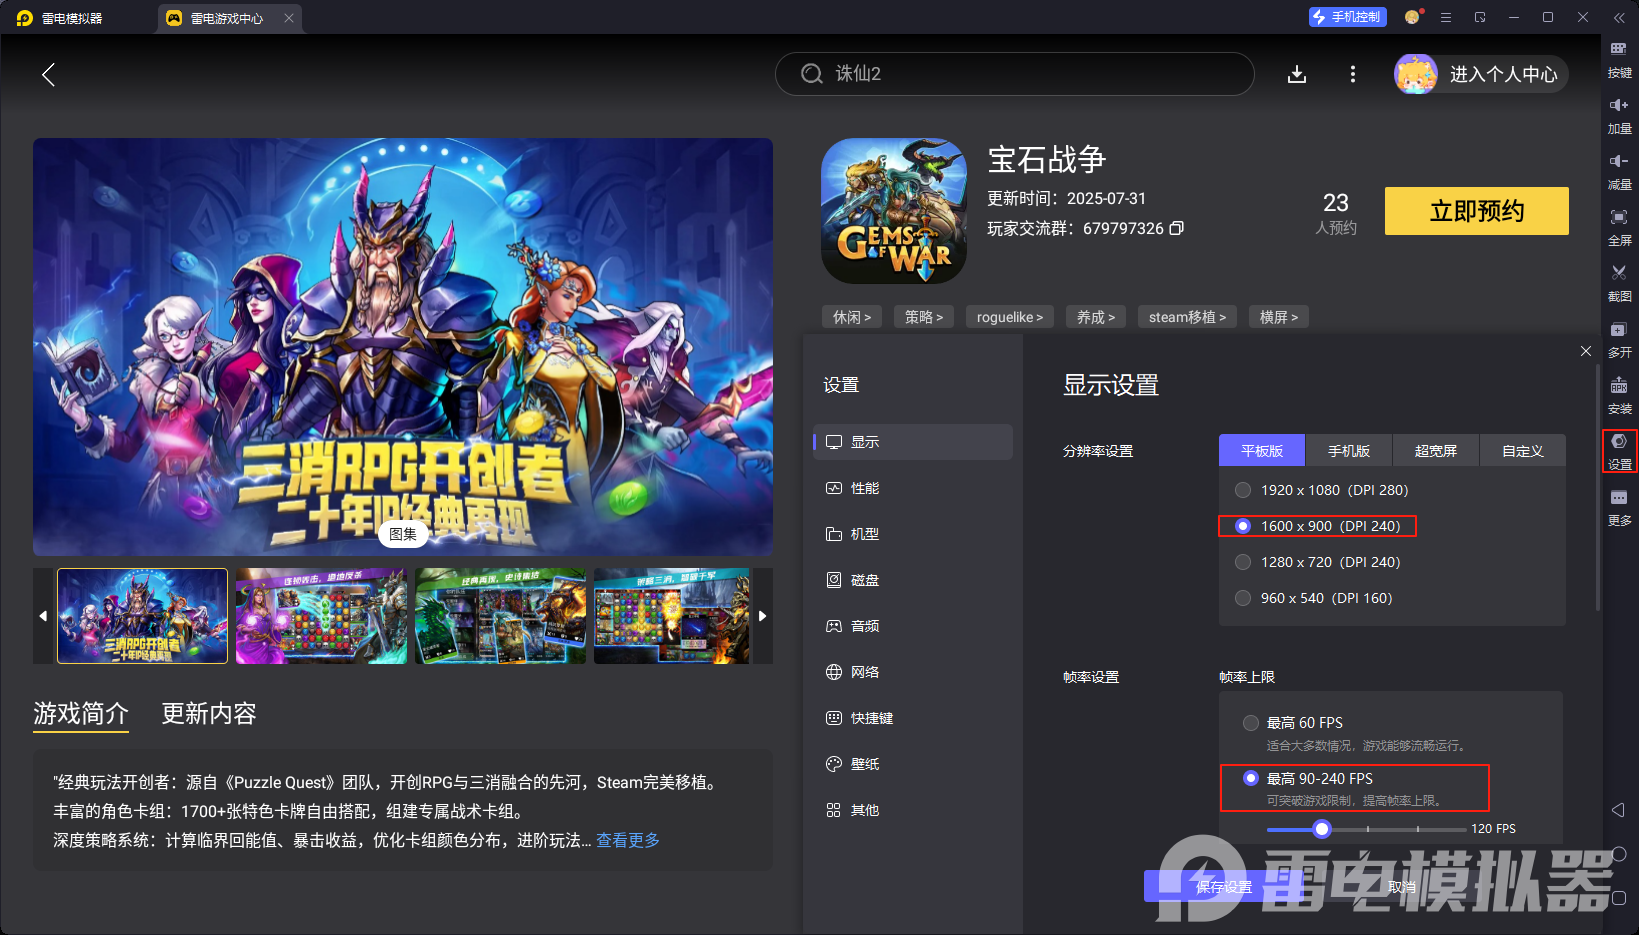Screen dimensions: 1639x935
Task: Select the 1920 x 1080 resolution option
Action: click(x=1242, y=490)
